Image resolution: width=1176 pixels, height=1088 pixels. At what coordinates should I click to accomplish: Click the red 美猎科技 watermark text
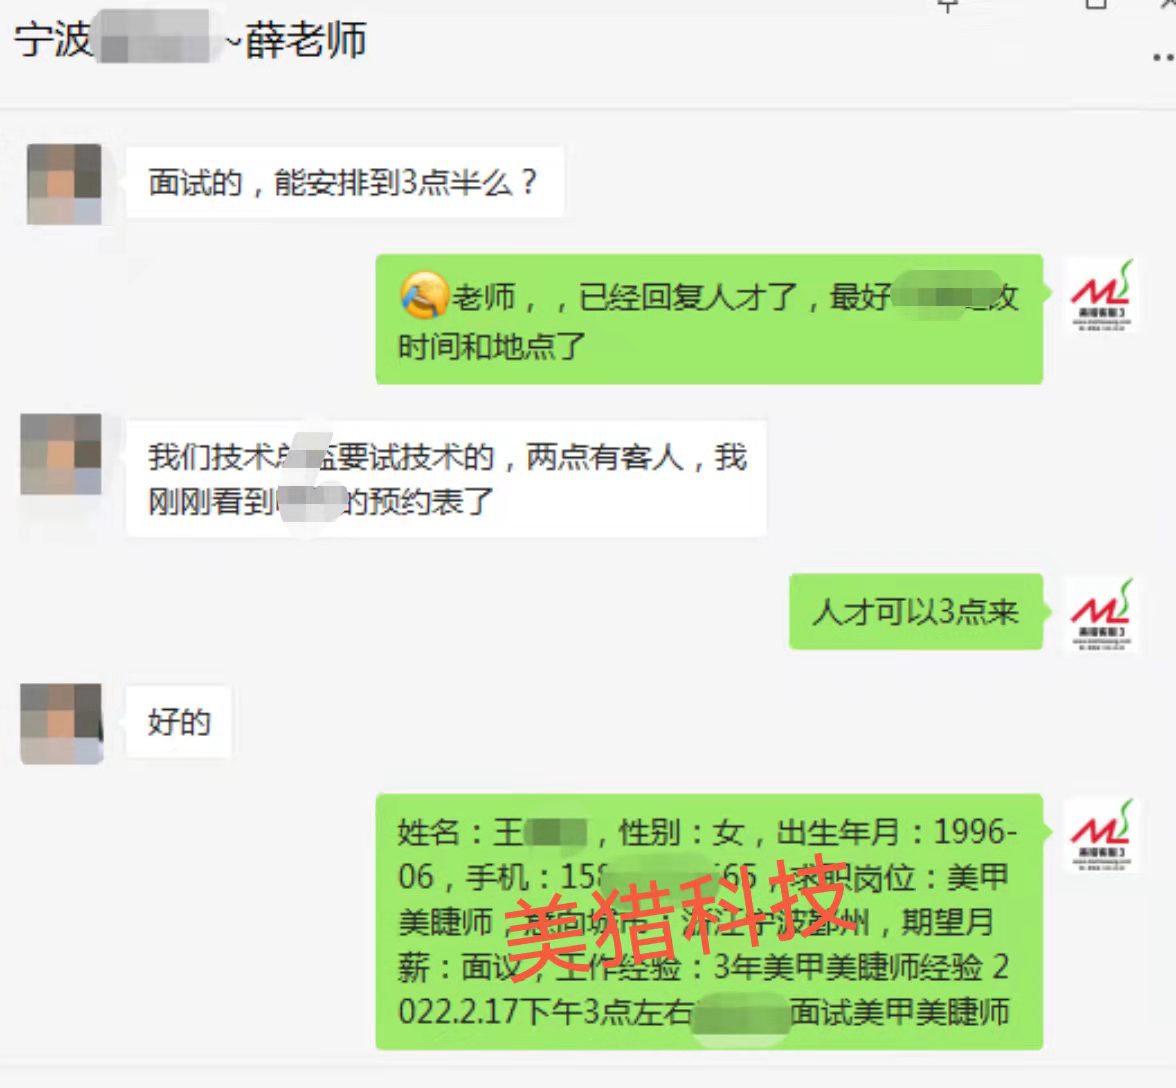point(679,919)
